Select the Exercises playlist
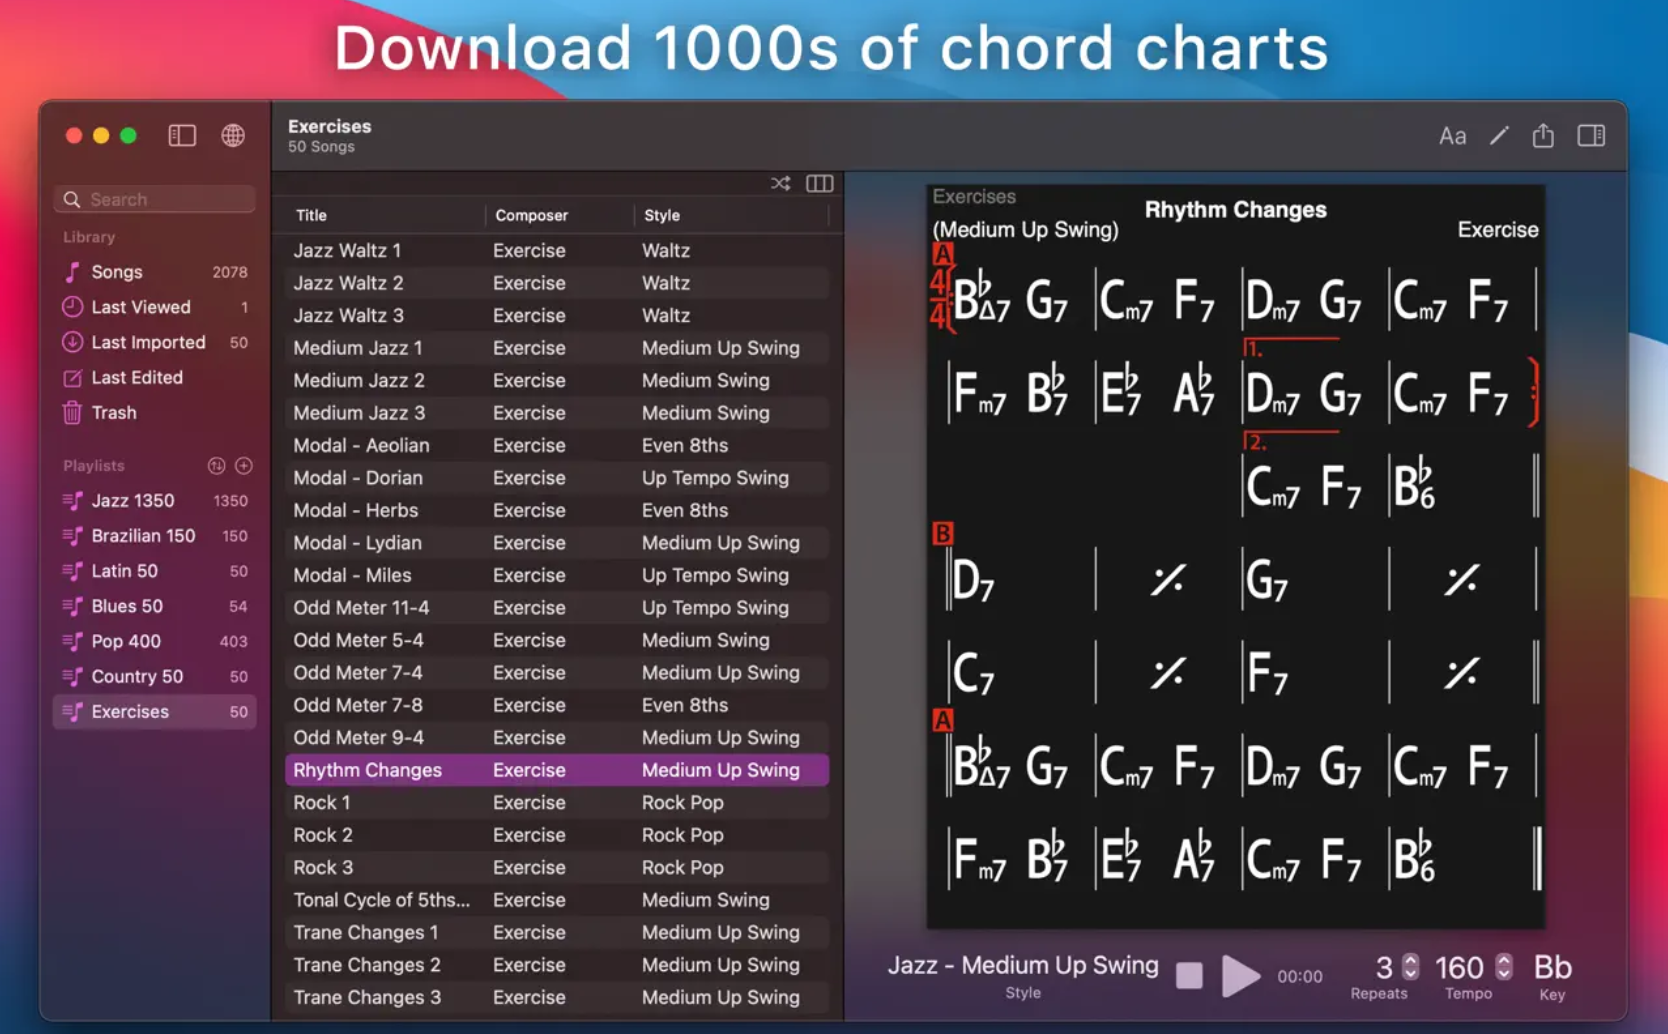The image size is (1668, 1034). (155, 711)
